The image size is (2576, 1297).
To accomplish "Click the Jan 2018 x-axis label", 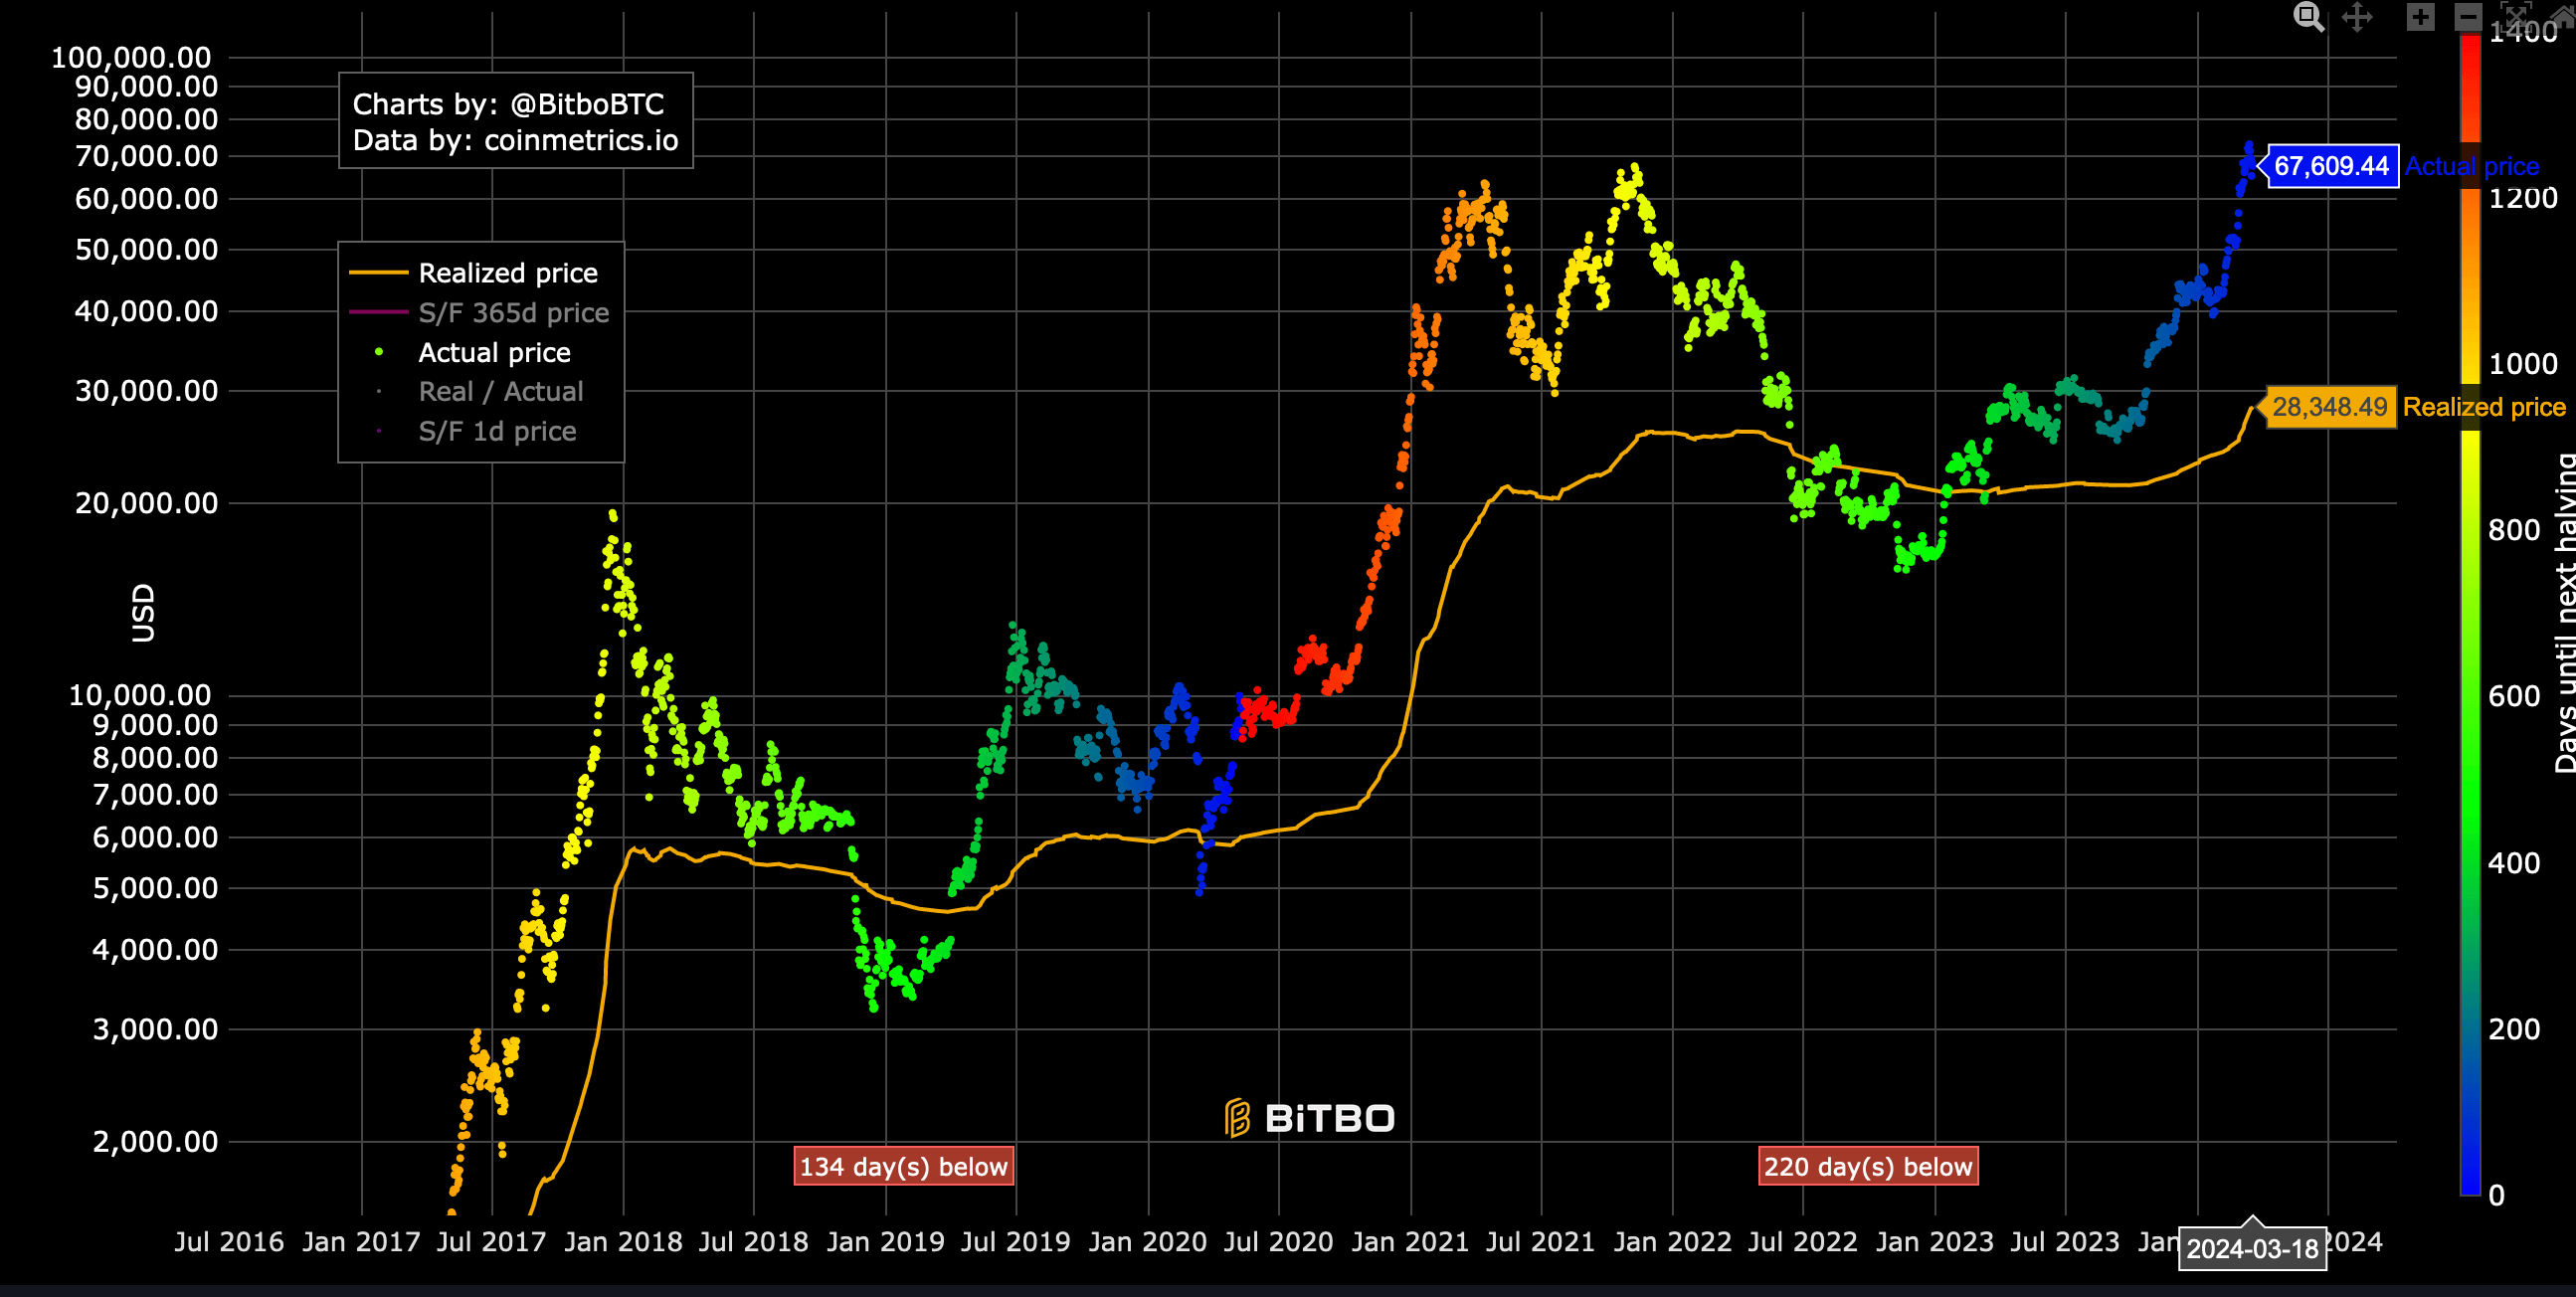I will click(623, 1242).
